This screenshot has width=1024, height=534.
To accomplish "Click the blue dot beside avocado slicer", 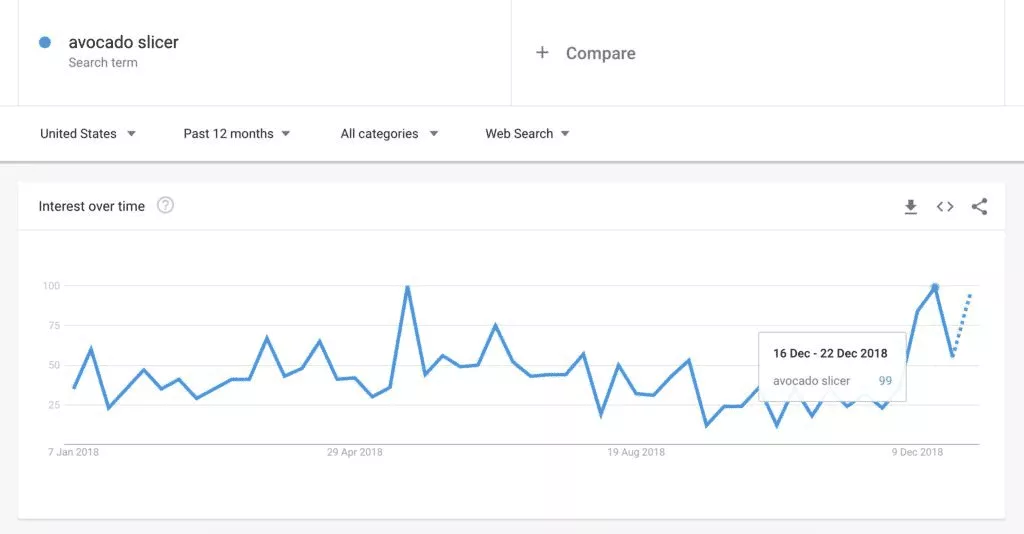I will pos(45,42).
